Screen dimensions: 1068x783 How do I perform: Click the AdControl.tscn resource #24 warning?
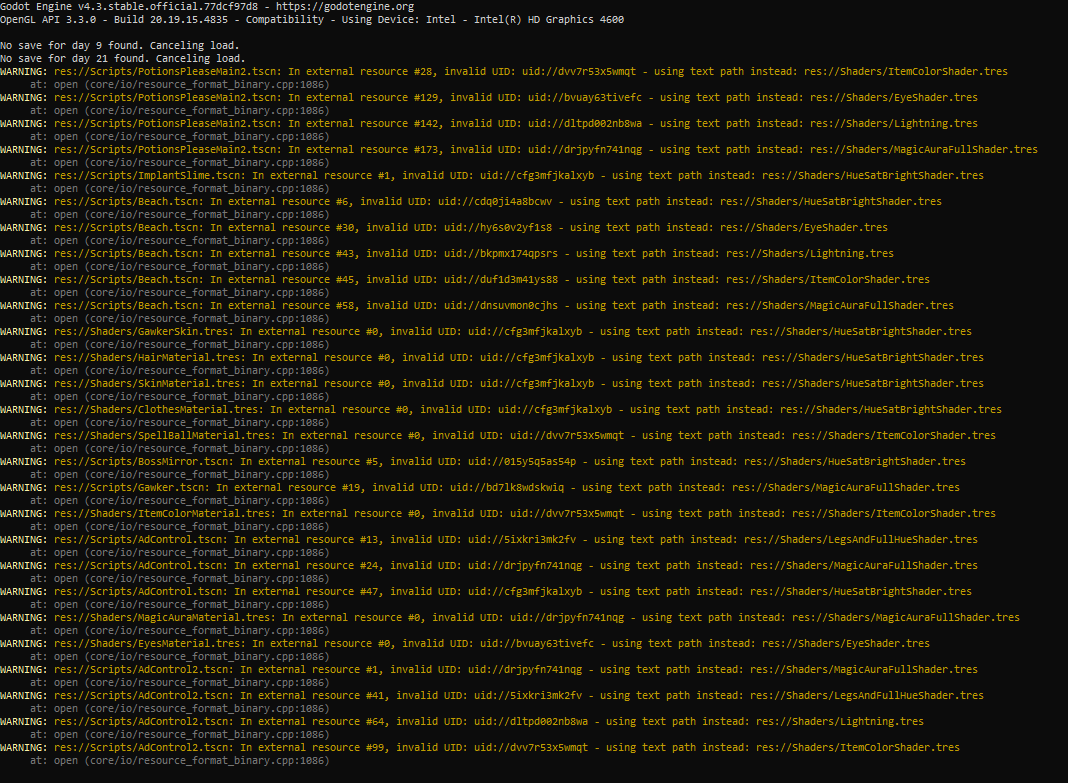coord(489,565)
